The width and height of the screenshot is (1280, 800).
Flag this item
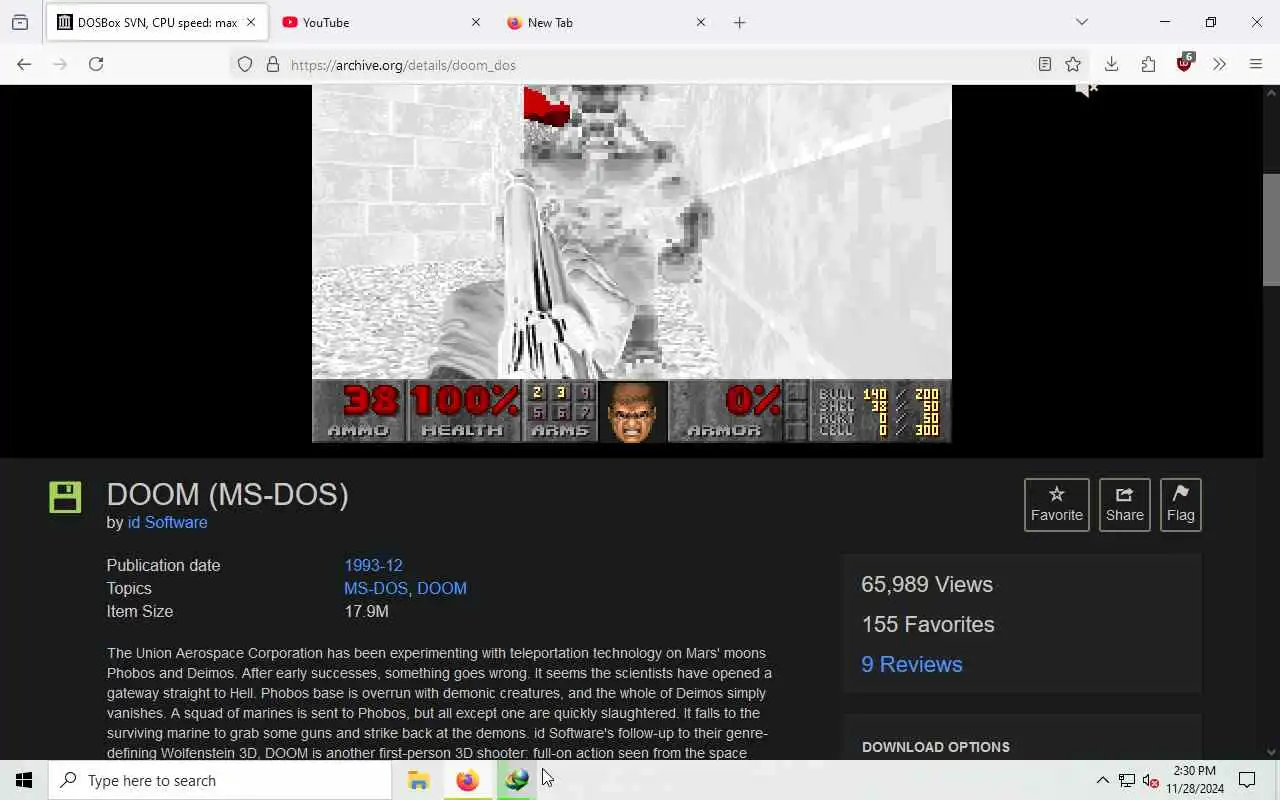pyautogui.click(x=1180, y=505)
